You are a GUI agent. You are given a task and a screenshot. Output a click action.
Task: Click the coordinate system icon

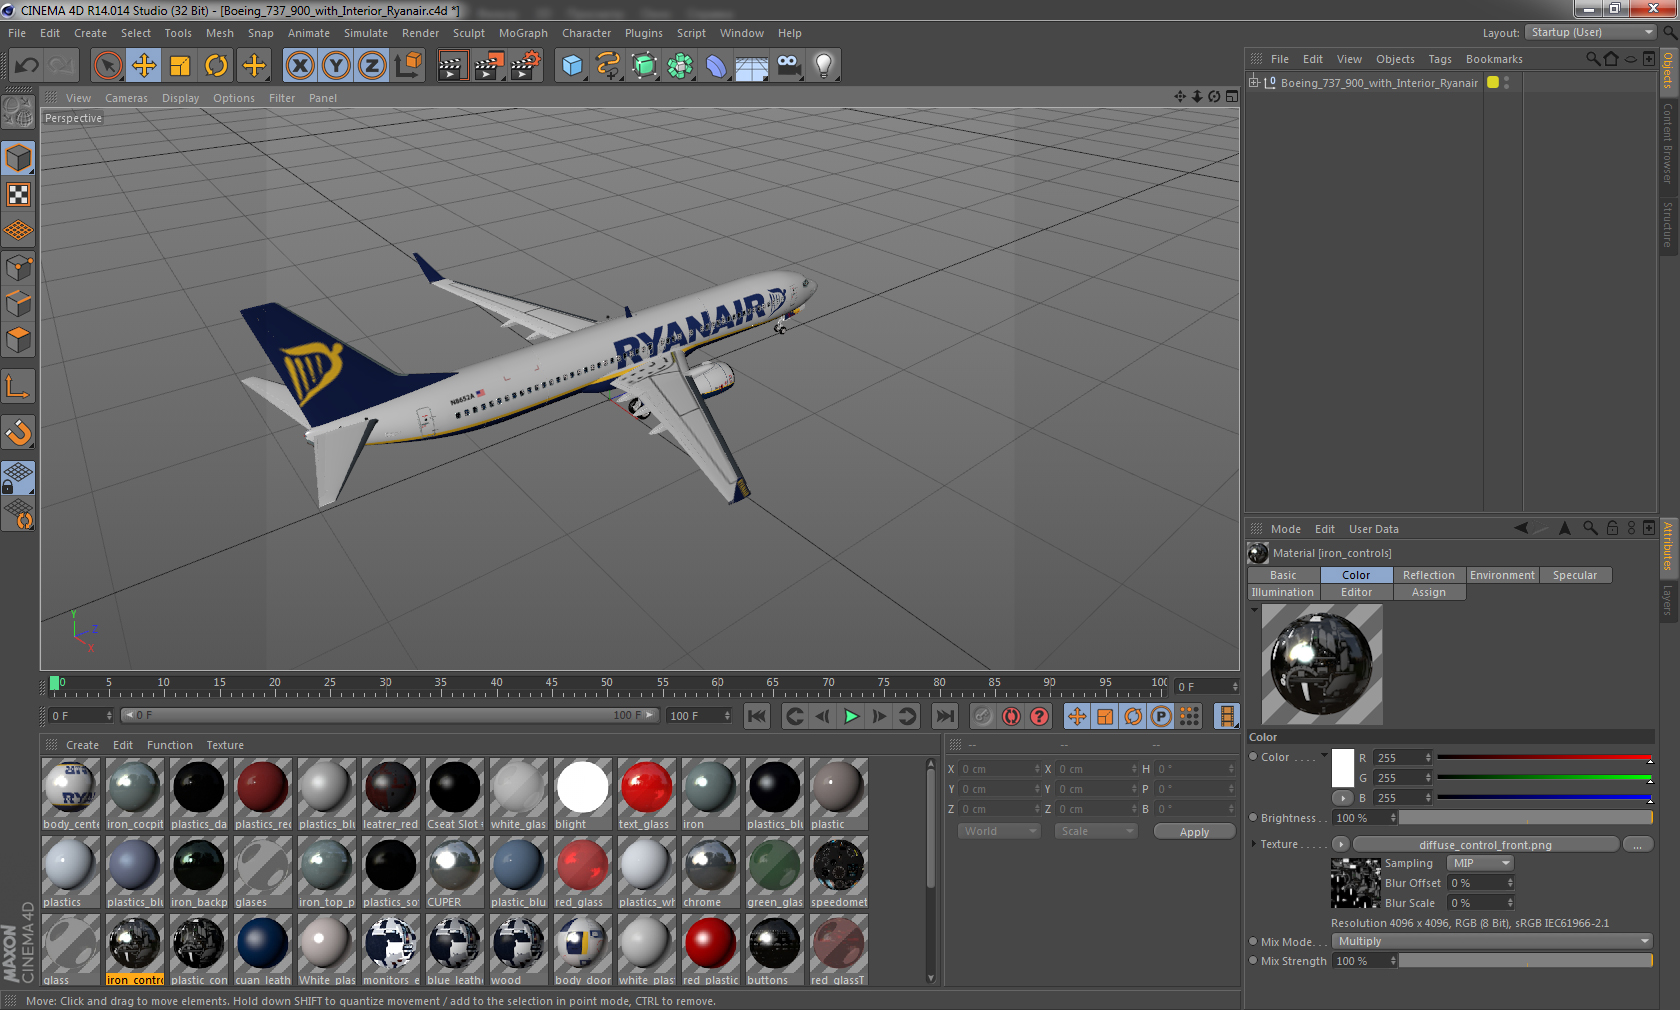pos(408,66)
